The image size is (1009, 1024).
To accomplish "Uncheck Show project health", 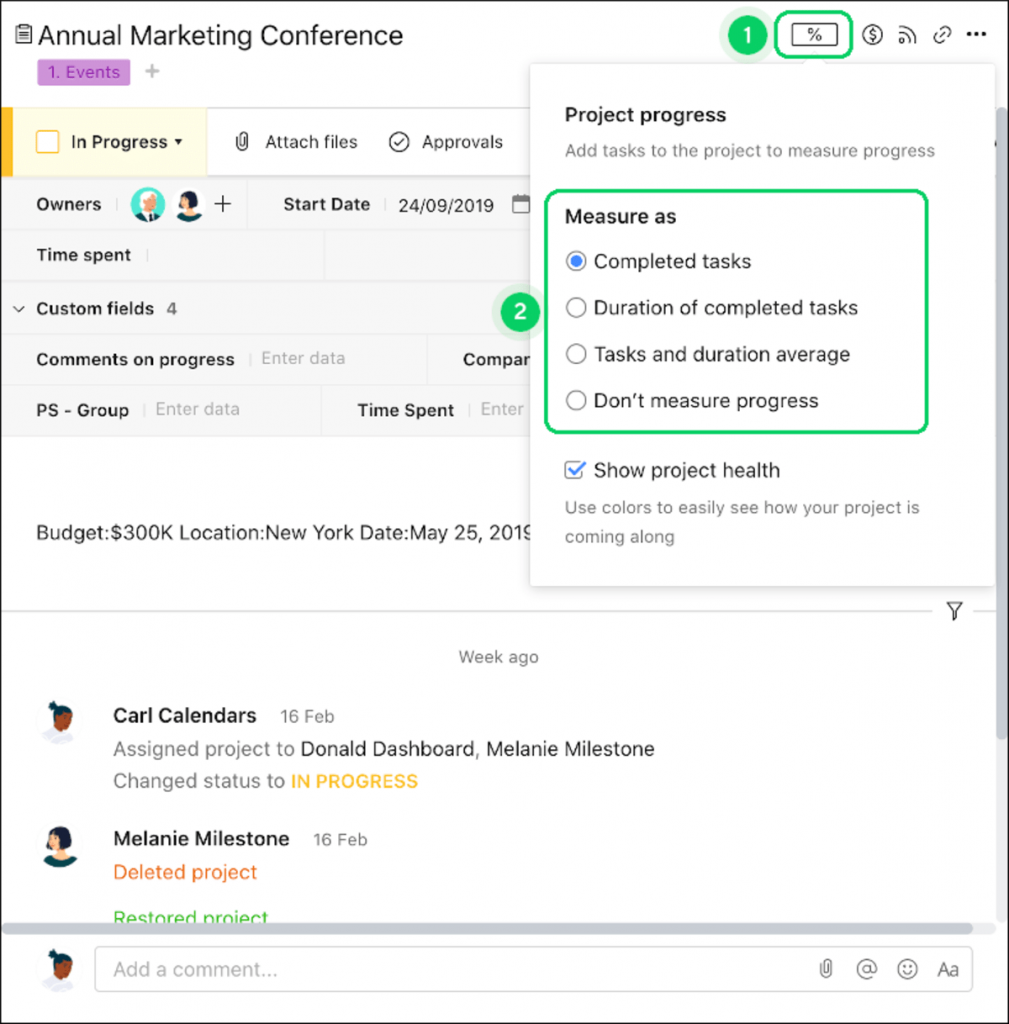I will pyautogui.click(x=574, y=470).
